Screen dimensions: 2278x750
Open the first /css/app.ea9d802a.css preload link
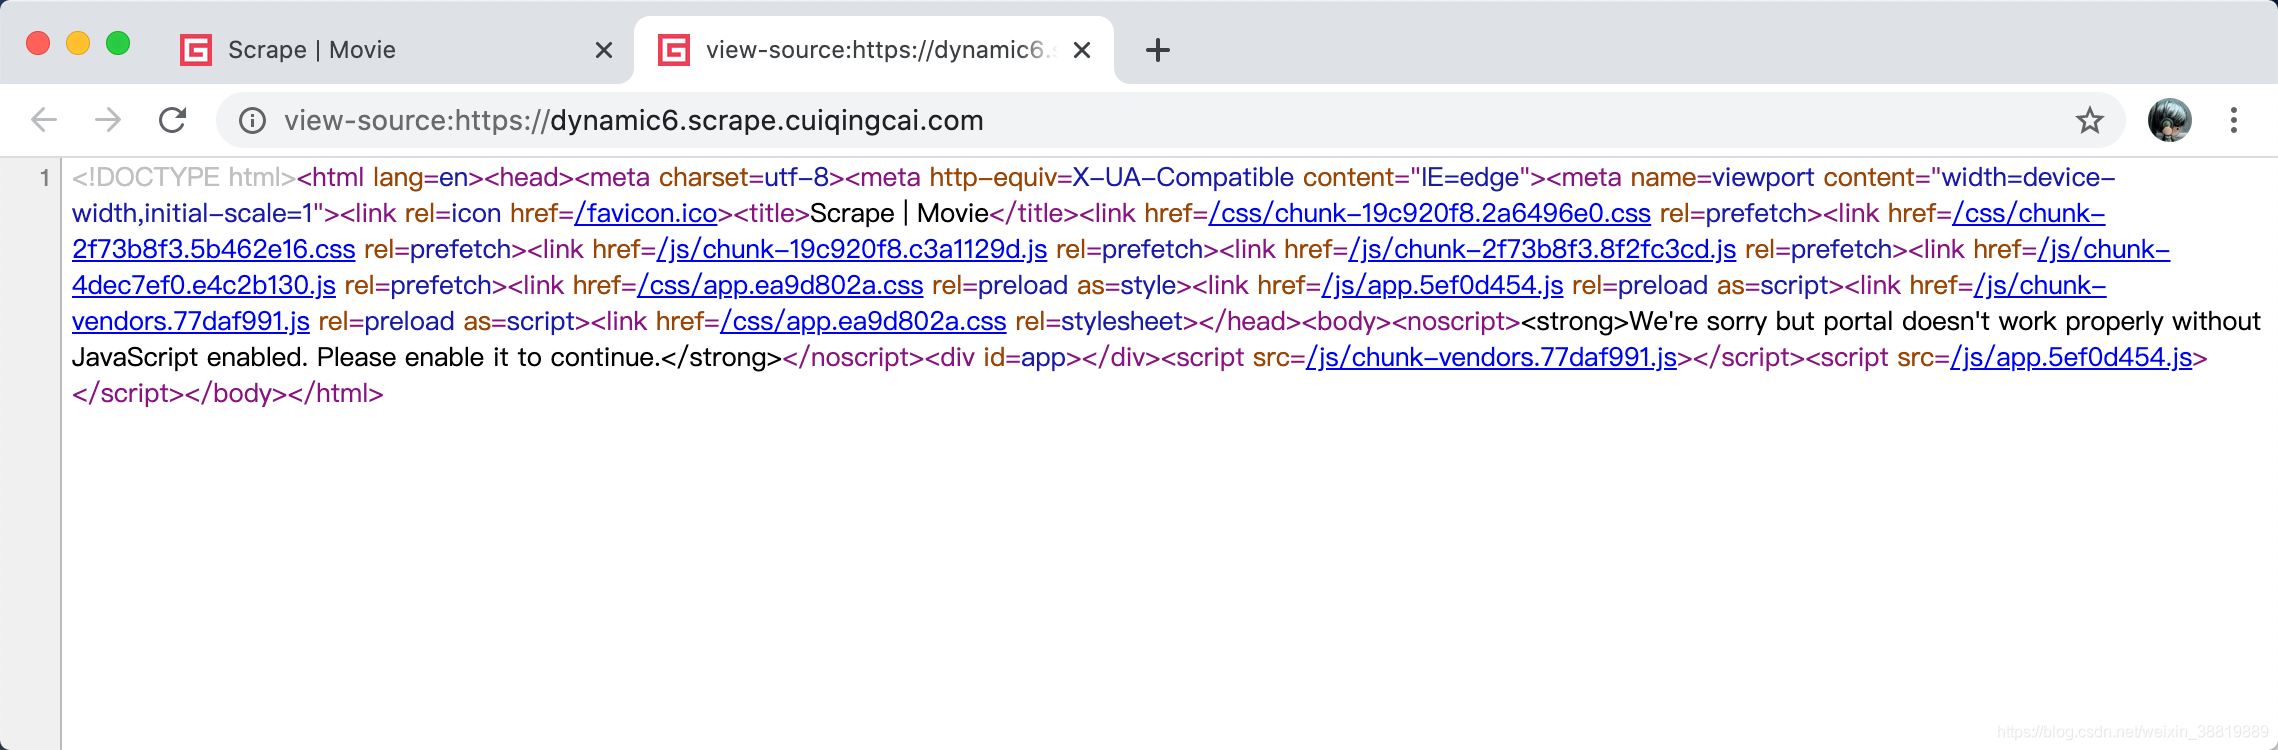pyautogui.click(x=780, y=285)
